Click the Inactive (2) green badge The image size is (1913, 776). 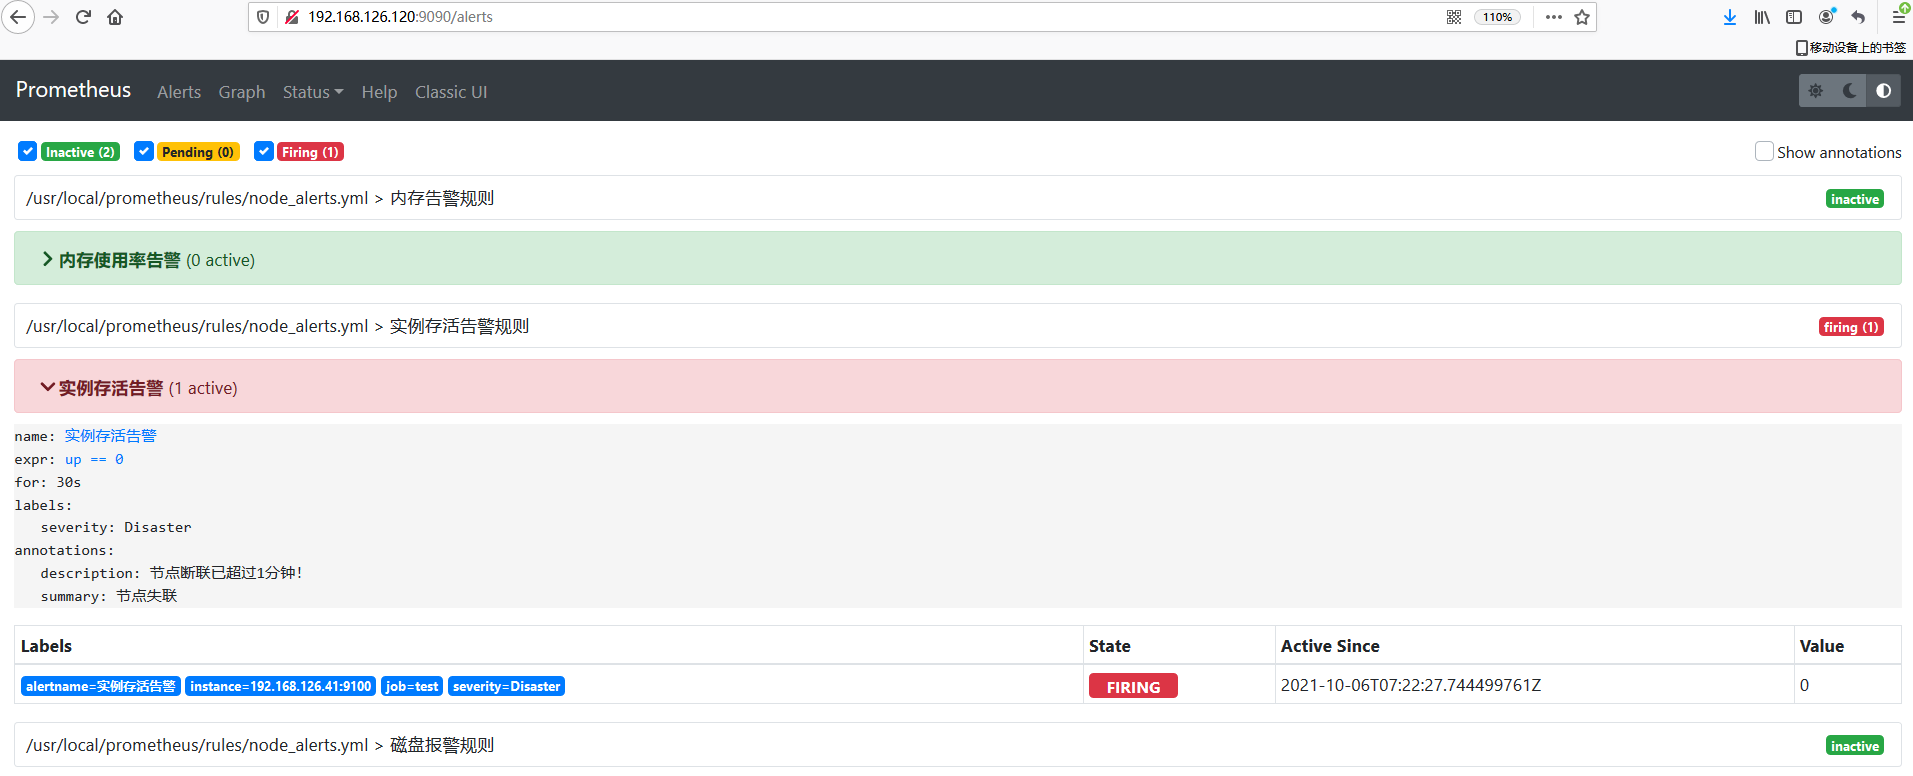click(x=80, y=152)
